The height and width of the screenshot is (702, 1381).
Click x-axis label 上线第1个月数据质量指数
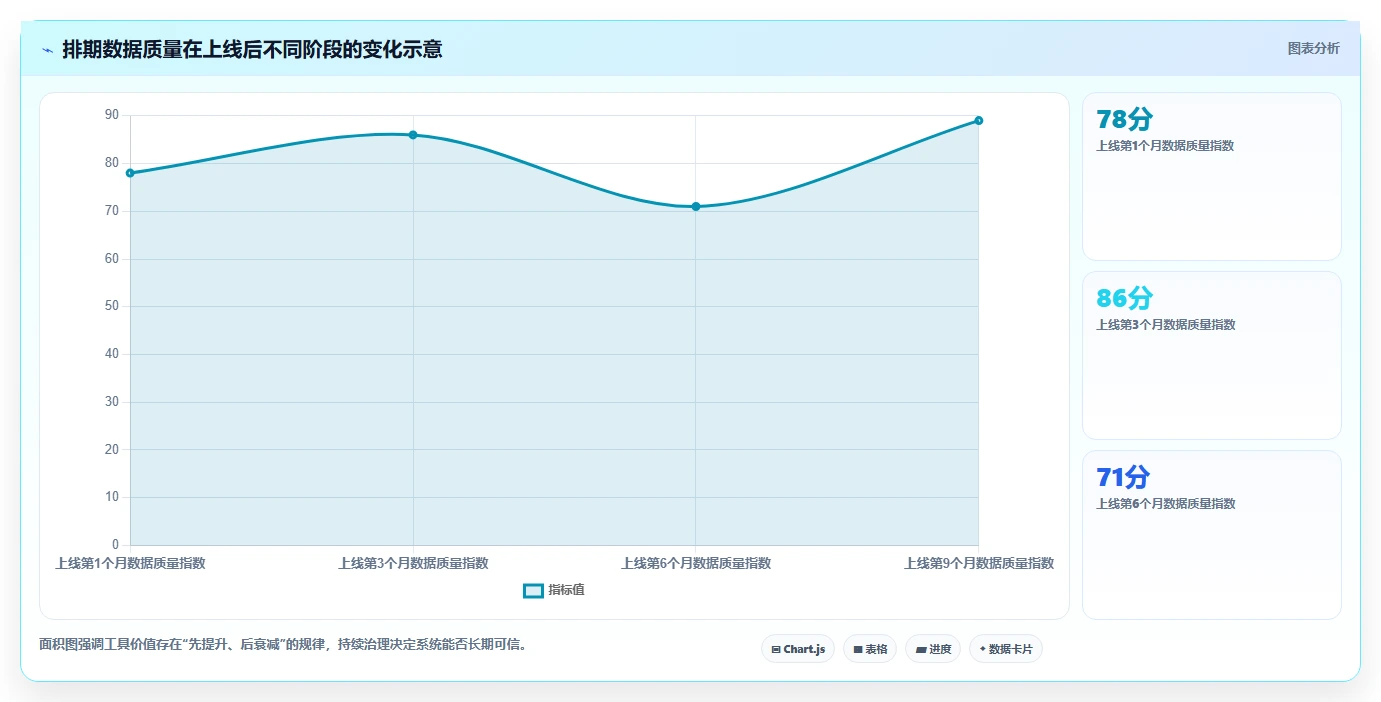click(x=130, y=564)
